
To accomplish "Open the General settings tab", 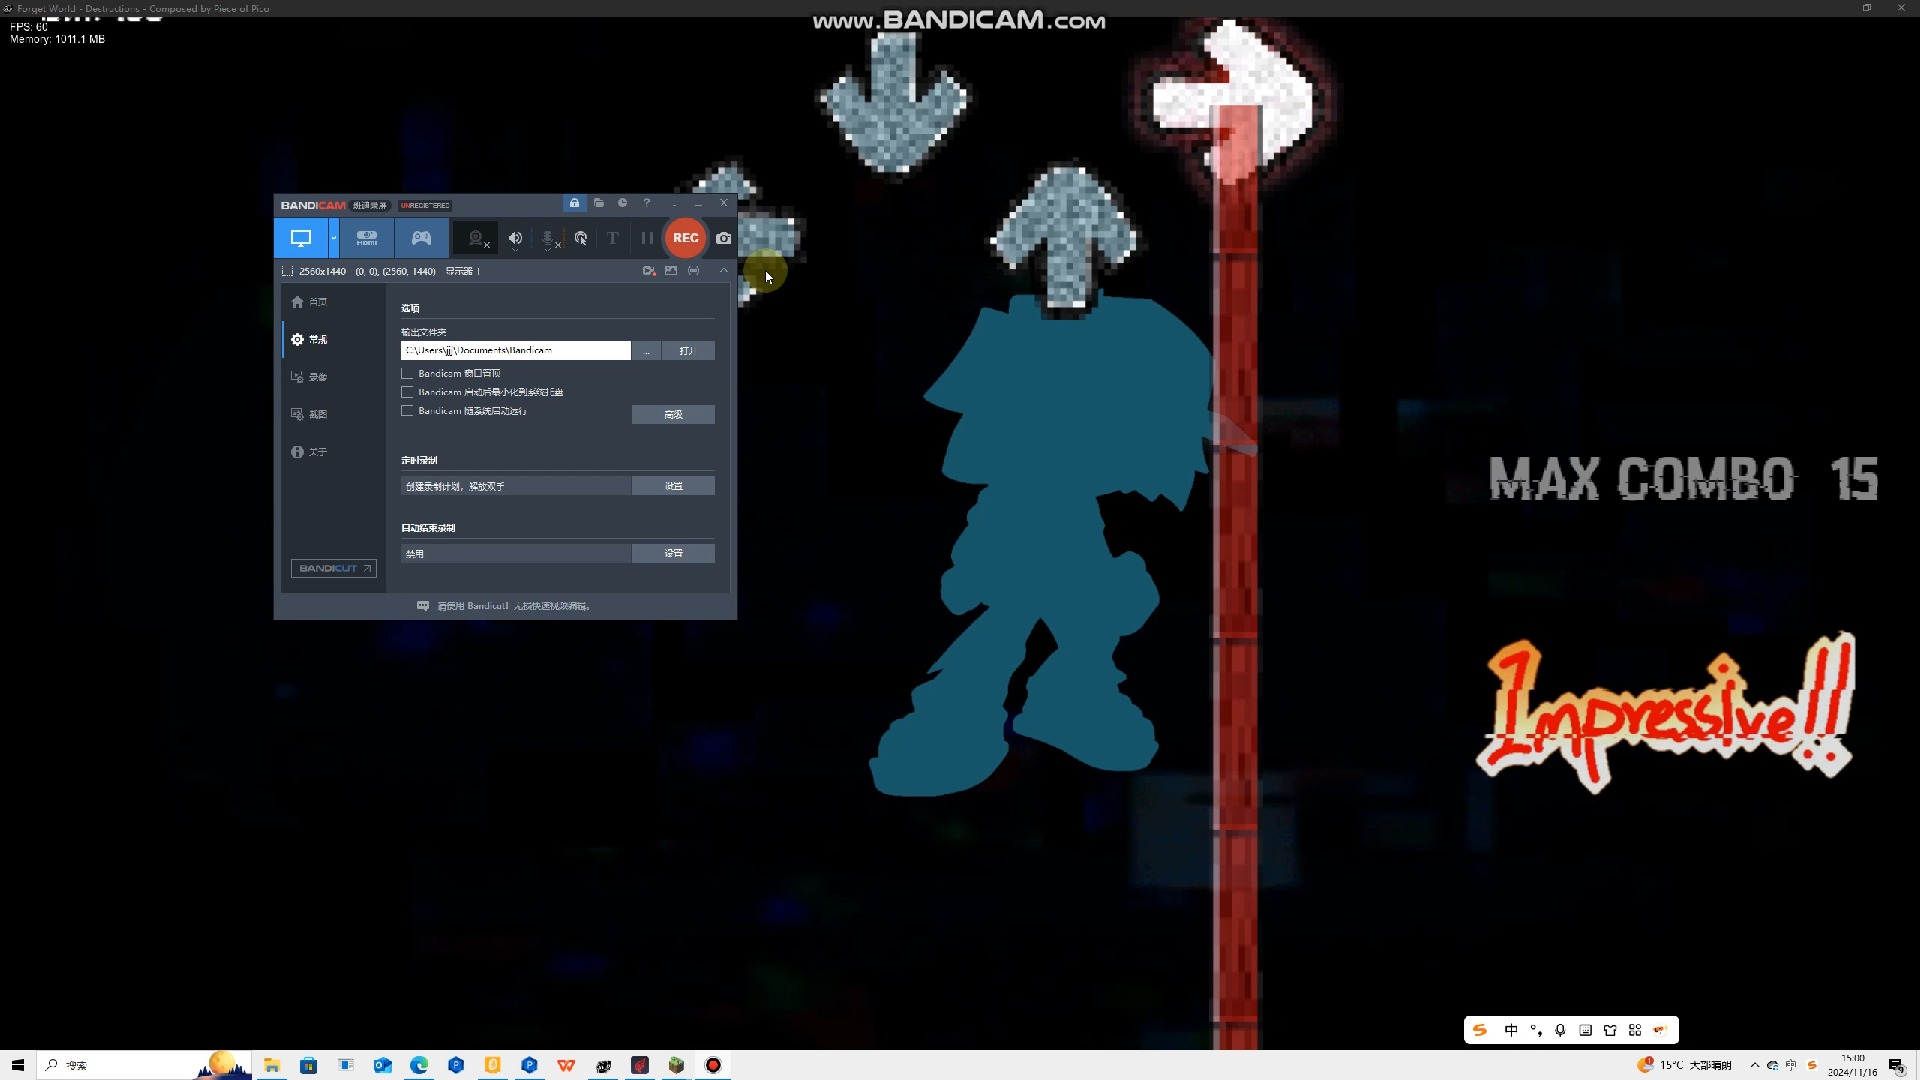I will pyautogui.click(x=310, y=340).
